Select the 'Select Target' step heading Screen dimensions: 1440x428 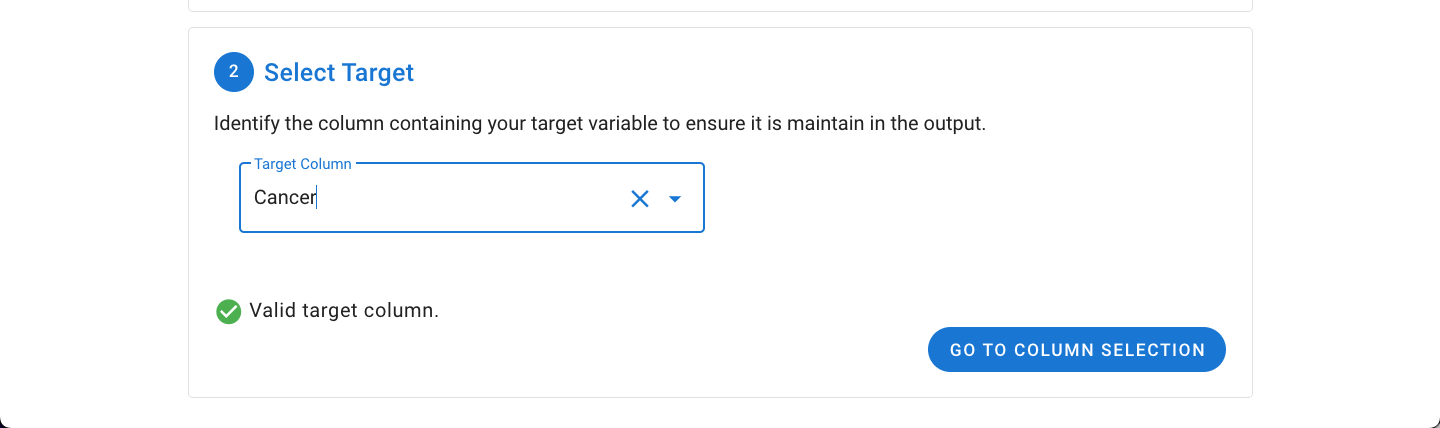[x=339, y=72]
